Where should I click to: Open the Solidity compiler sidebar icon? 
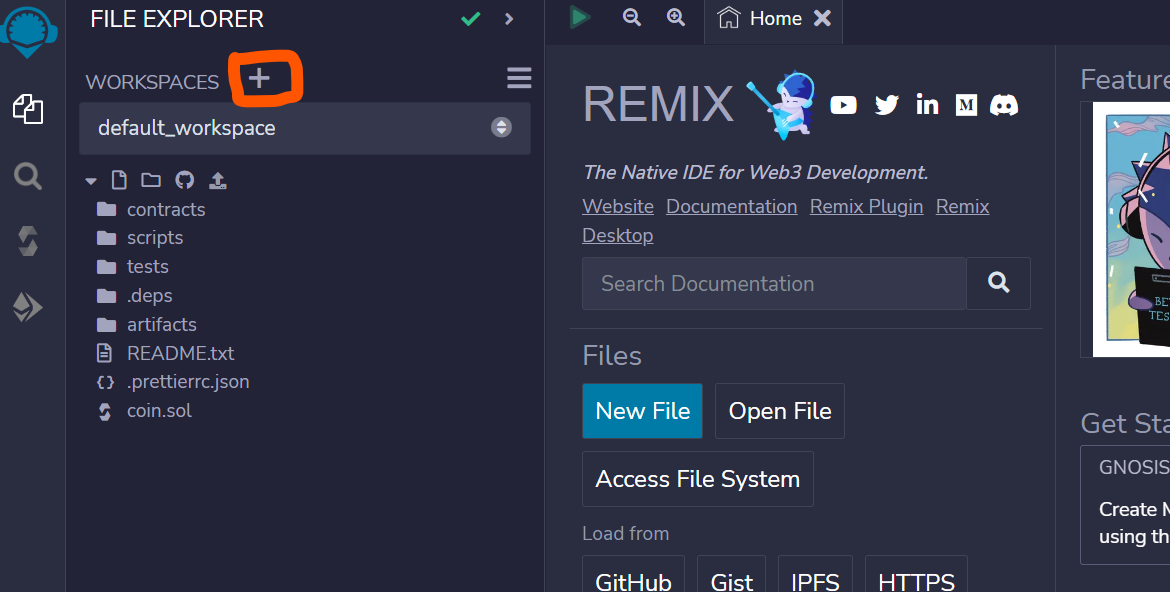(27, 241)
